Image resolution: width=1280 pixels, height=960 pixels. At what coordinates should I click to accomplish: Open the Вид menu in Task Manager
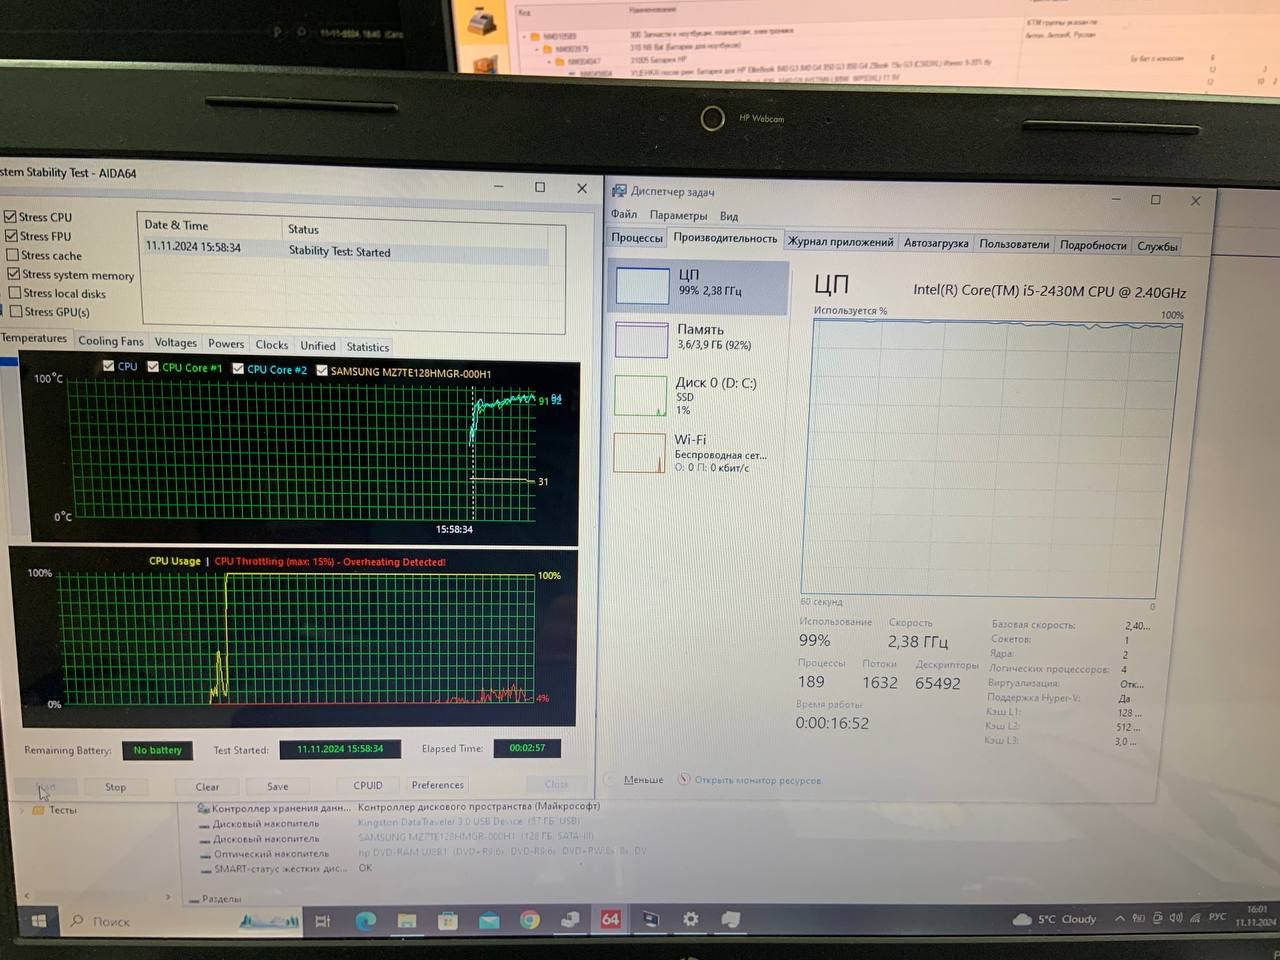tap(729, 216)
